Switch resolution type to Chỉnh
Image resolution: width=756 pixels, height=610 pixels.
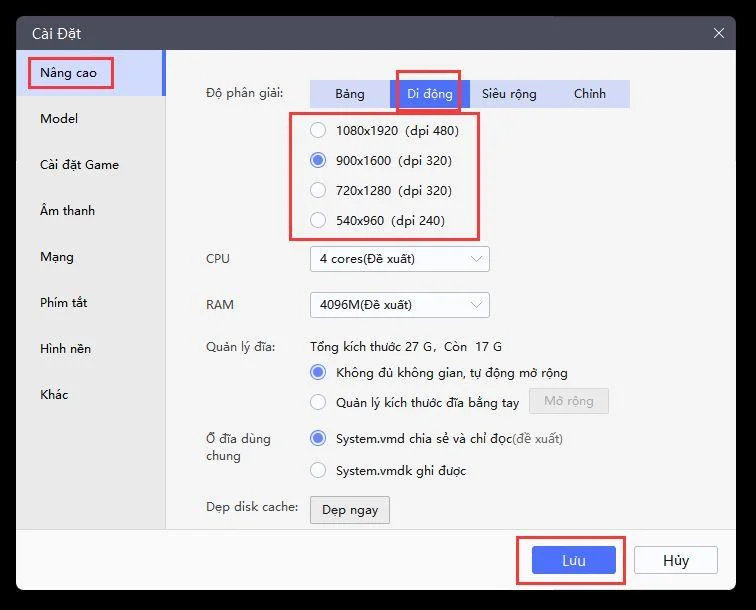pos(589,94)
